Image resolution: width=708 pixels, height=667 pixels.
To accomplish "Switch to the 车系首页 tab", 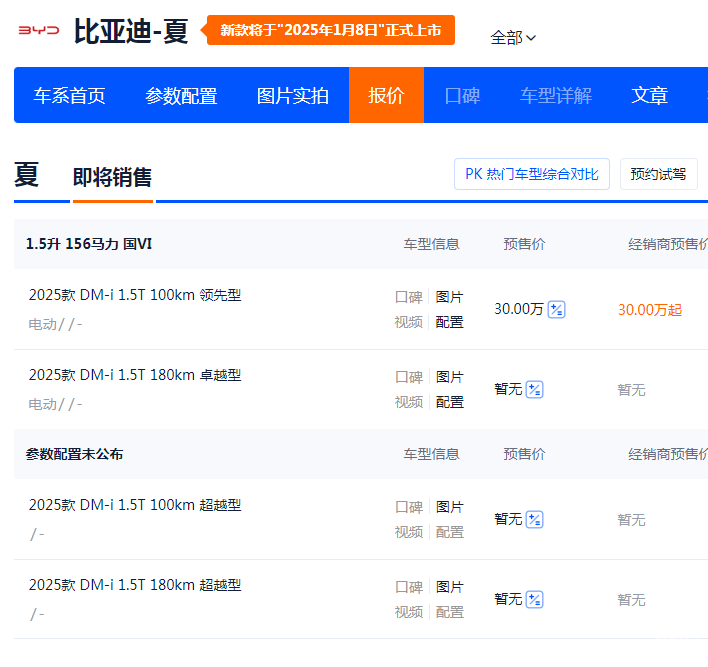I will 69,96.
